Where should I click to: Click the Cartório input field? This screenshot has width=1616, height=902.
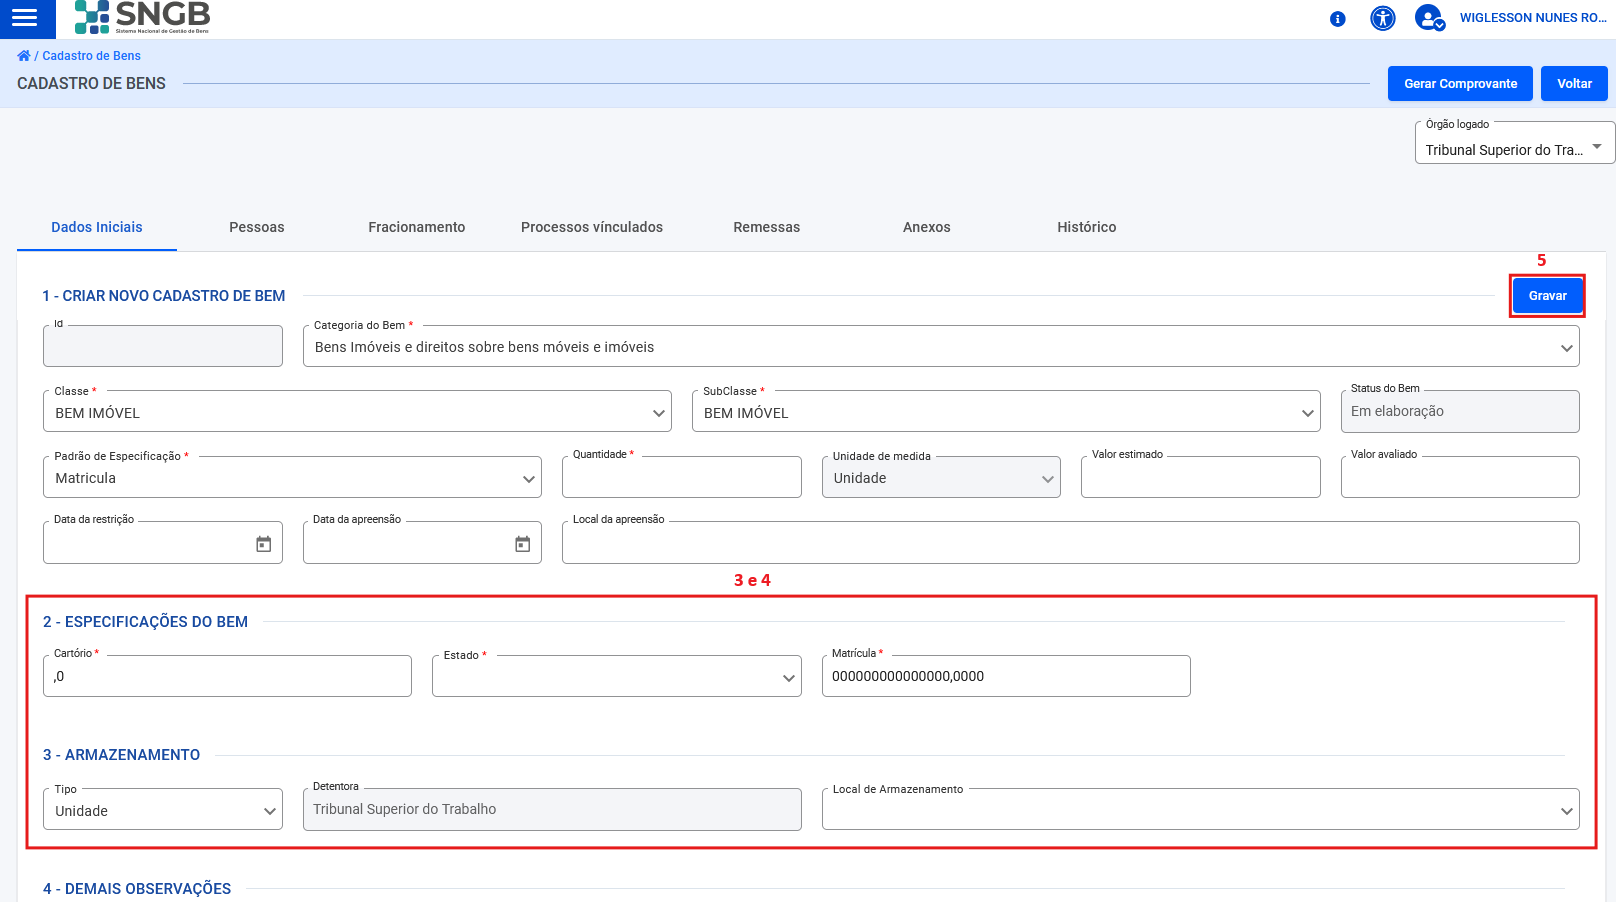(x=227, y=676)
